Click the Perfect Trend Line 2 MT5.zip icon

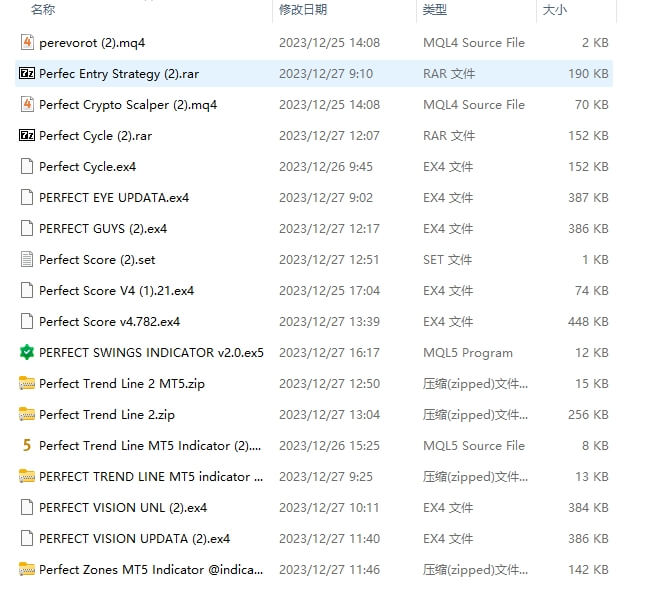click(x=27, y=383)
